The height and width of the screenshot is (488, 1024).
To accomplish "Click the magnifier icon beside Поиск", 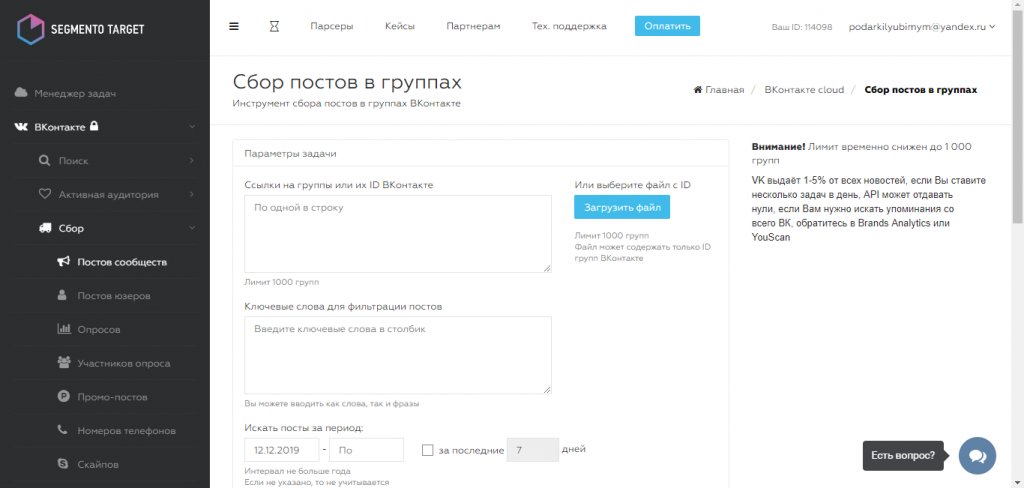I will coord(44,161).
